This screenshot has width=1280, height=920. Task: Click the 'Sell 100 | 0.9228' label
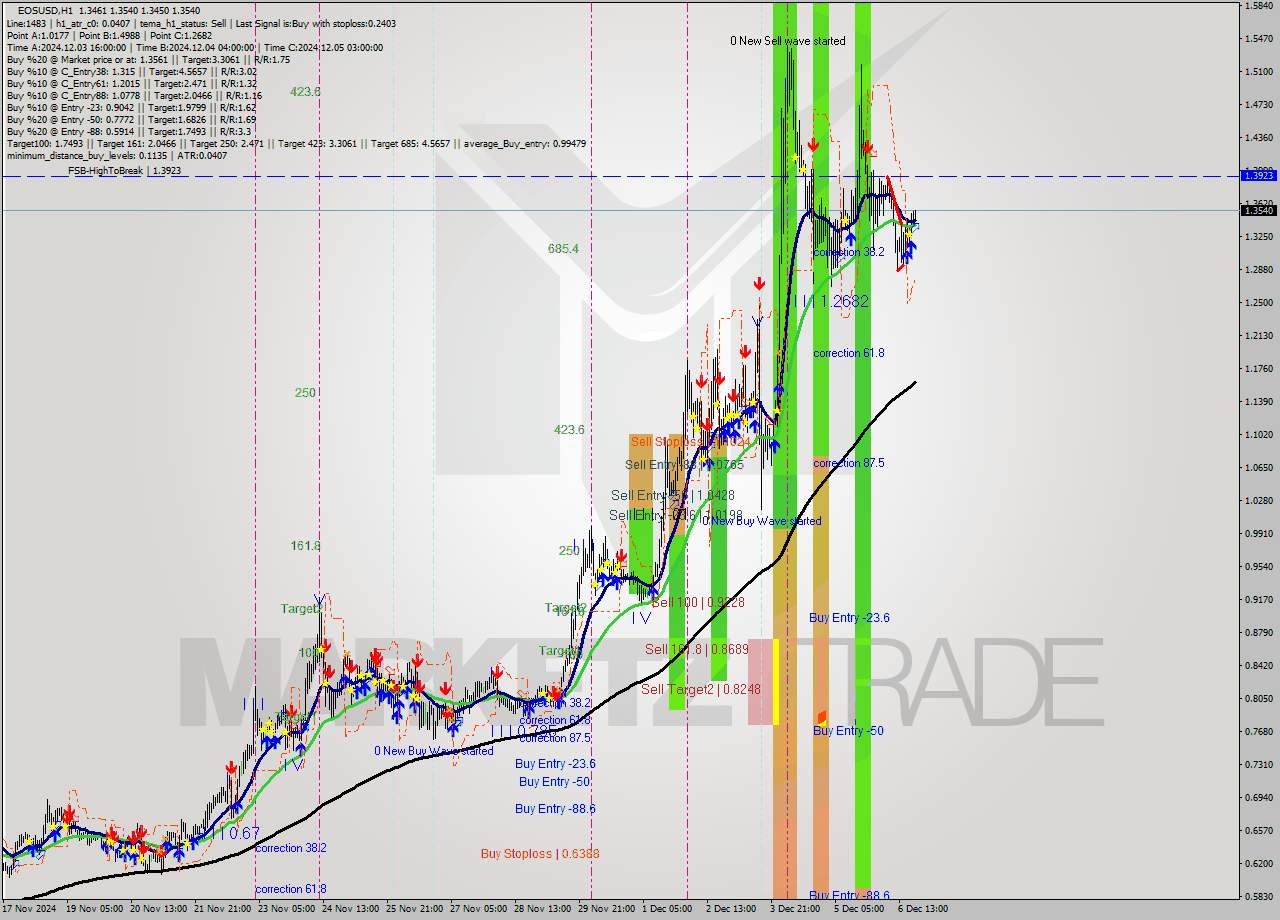click(x=698, y=602)
